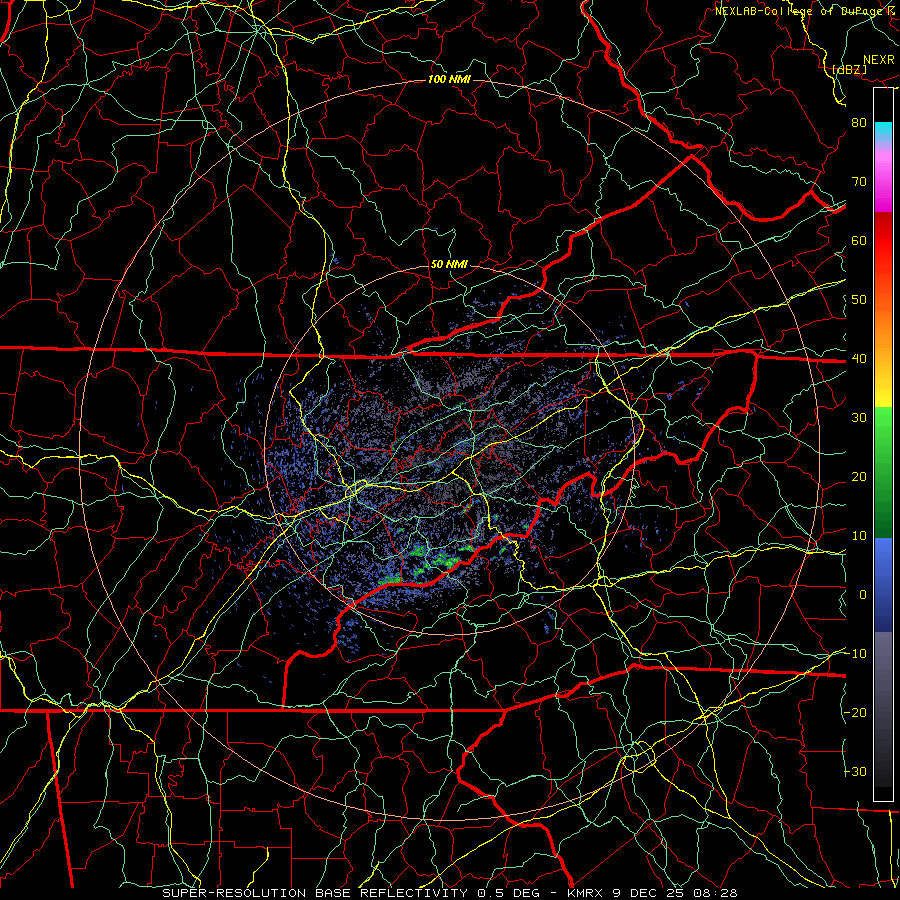Select the 20 dBZ scale label
Viewport: 900px width, 900px height.
(859, 477)
